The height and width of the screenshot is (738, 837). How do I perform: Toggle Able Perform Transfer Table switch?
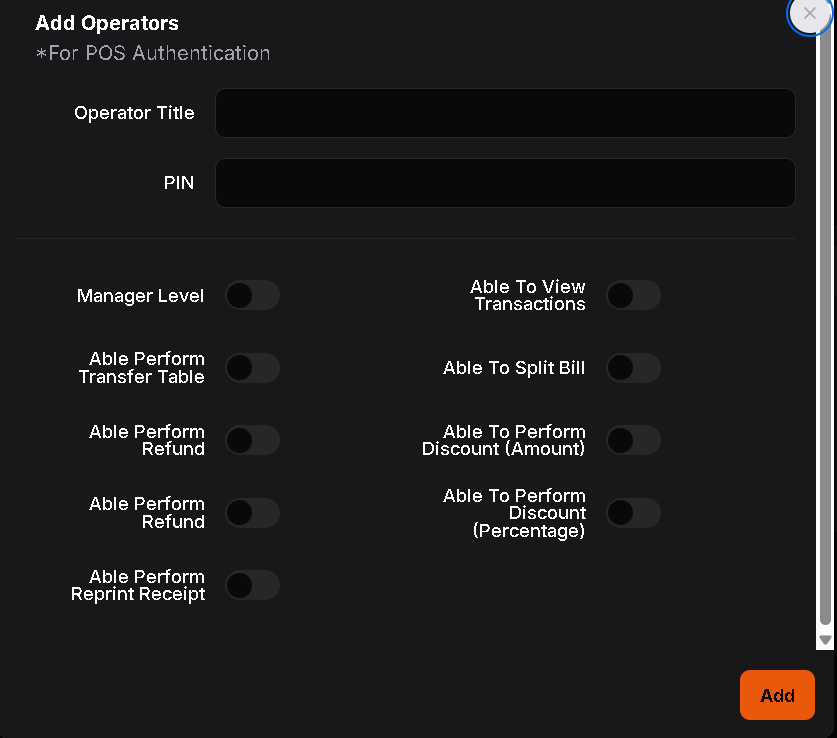click(x=252, y=368)
